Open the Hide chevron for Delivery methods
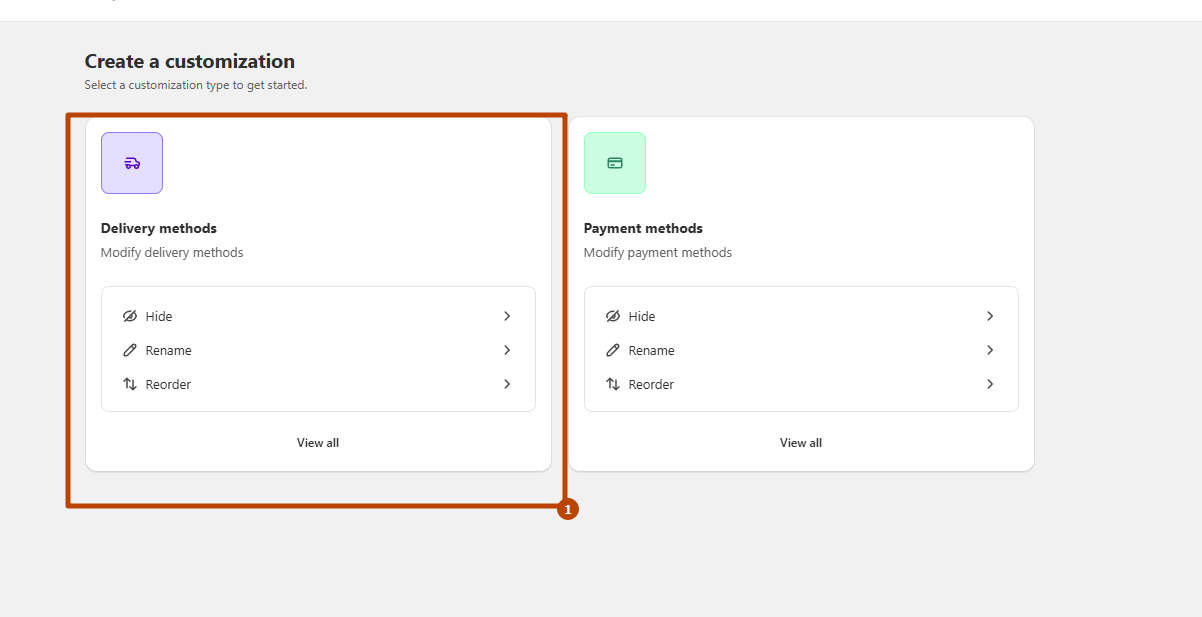Viewport: 1202px width, 617px height. point(507,316)
